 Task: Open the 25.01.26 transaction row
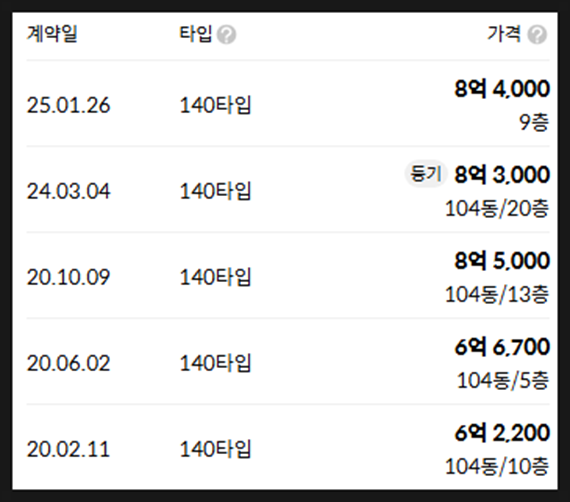(288, 104)
